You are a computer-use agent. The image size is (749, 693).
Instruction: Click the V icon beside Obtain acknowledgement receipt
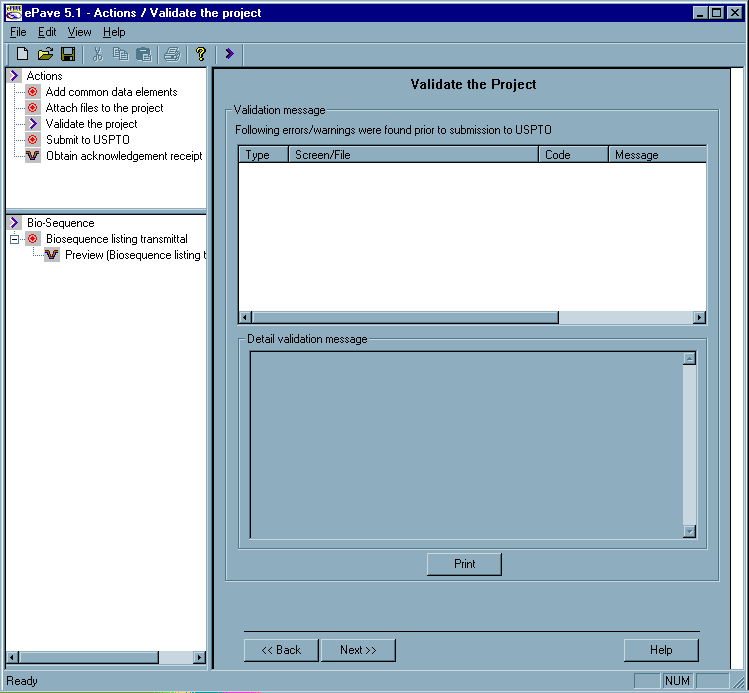pos(32,156)
